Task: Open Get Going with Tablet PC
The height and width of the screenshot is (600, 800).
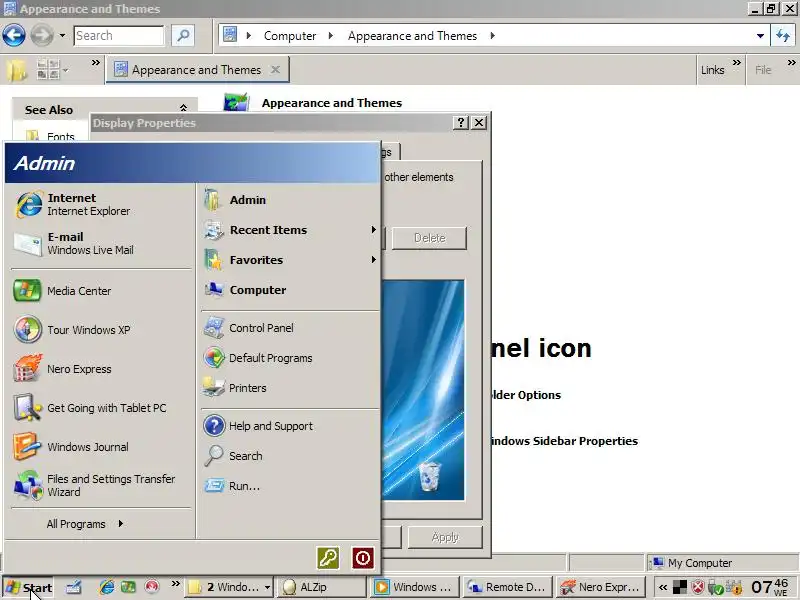Action: [x=101, y=408]
